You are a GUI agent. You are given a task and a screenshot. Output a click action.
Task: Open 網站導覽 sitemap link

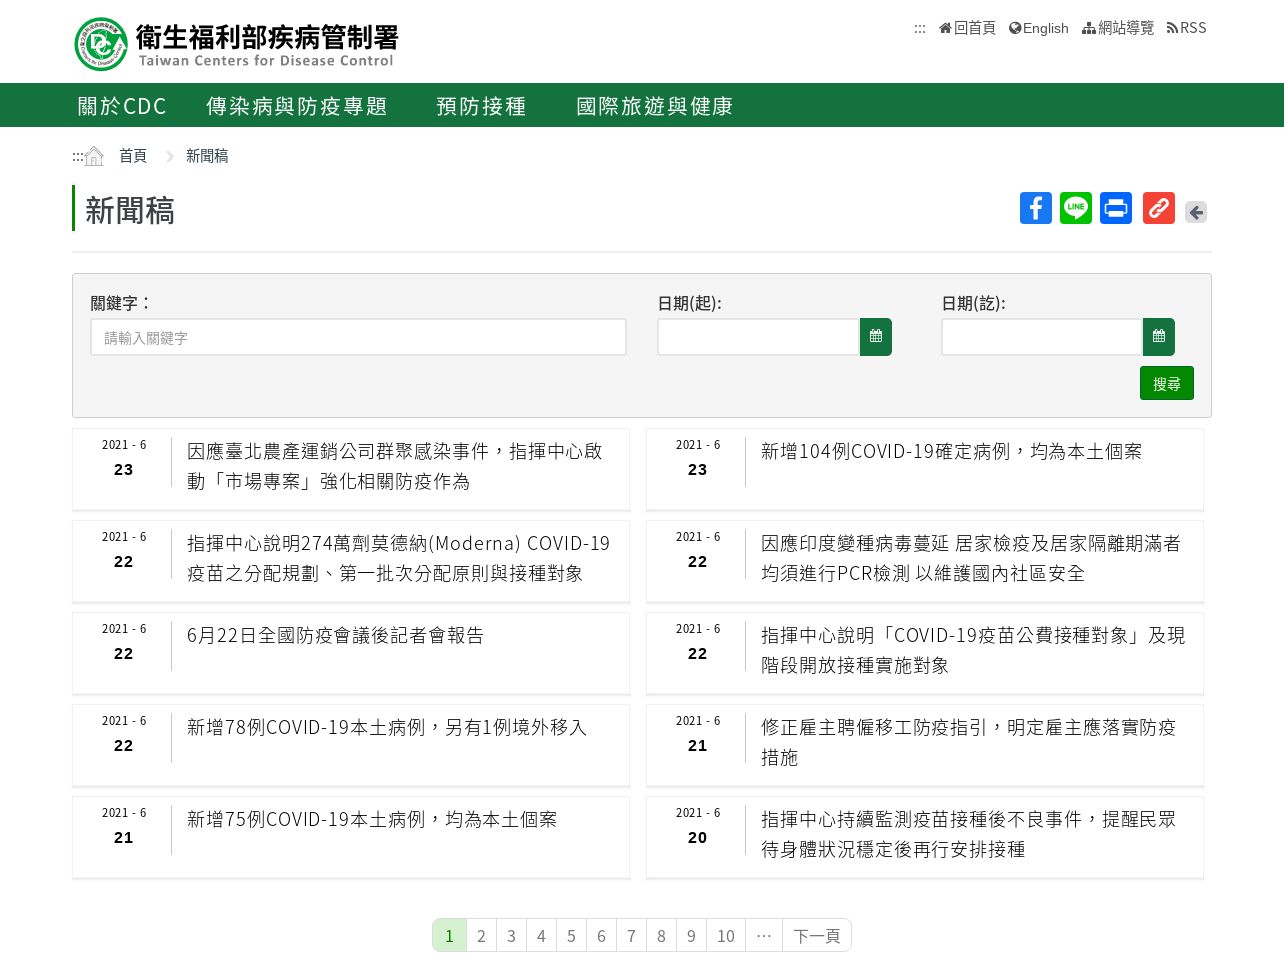pyautogui.click(x=1118, y=28)
